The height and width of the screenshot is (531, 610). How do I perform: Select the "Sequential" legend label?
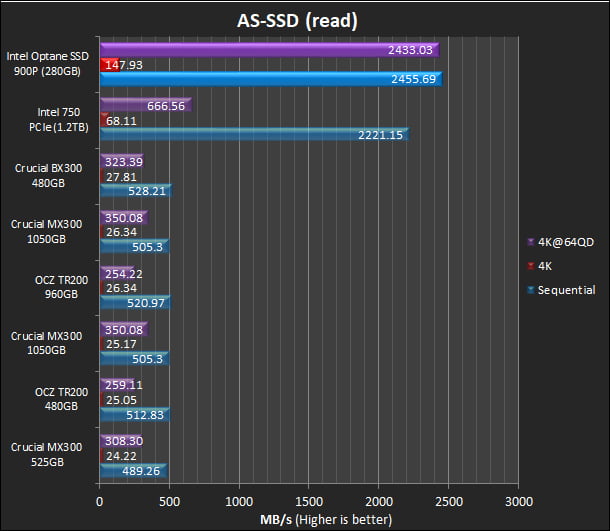[566, 290]
